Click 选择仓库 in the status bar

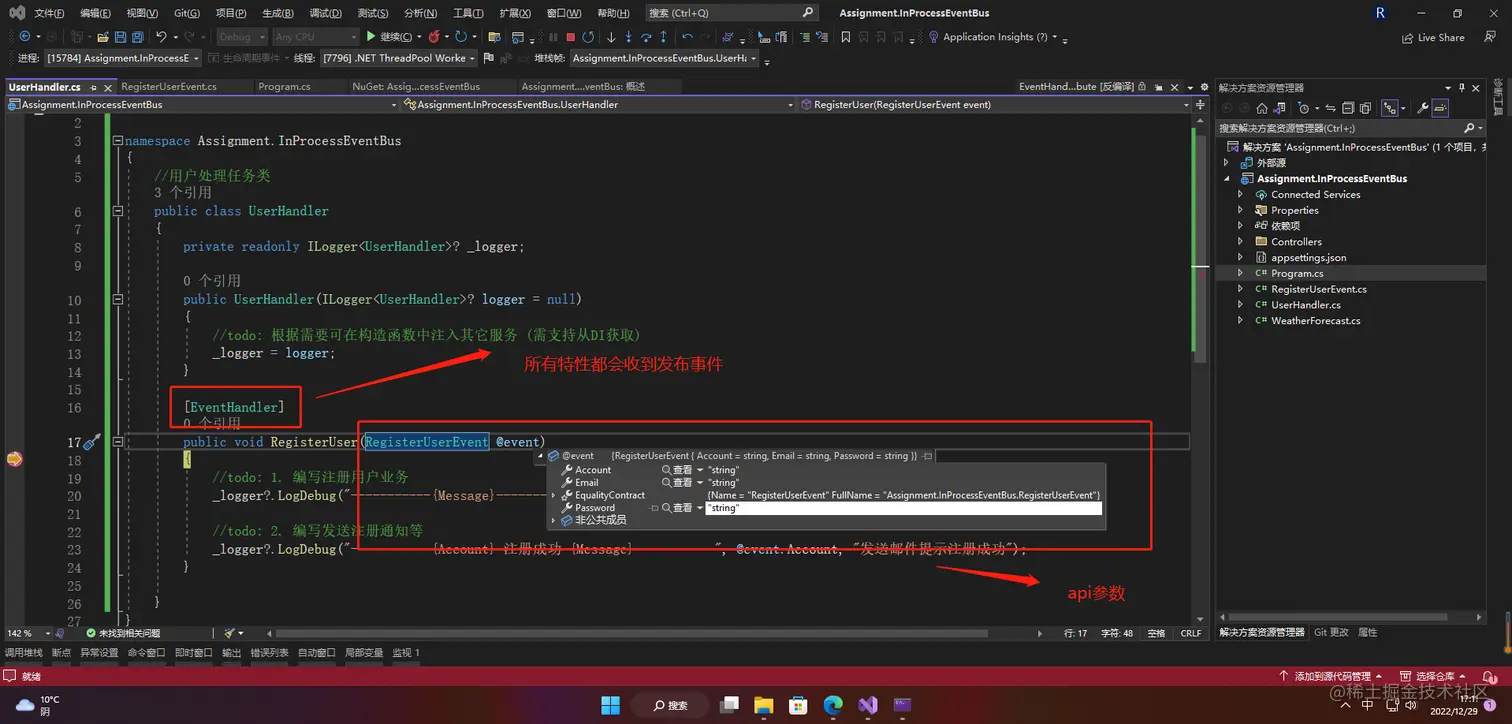[x=1435, y=677]
